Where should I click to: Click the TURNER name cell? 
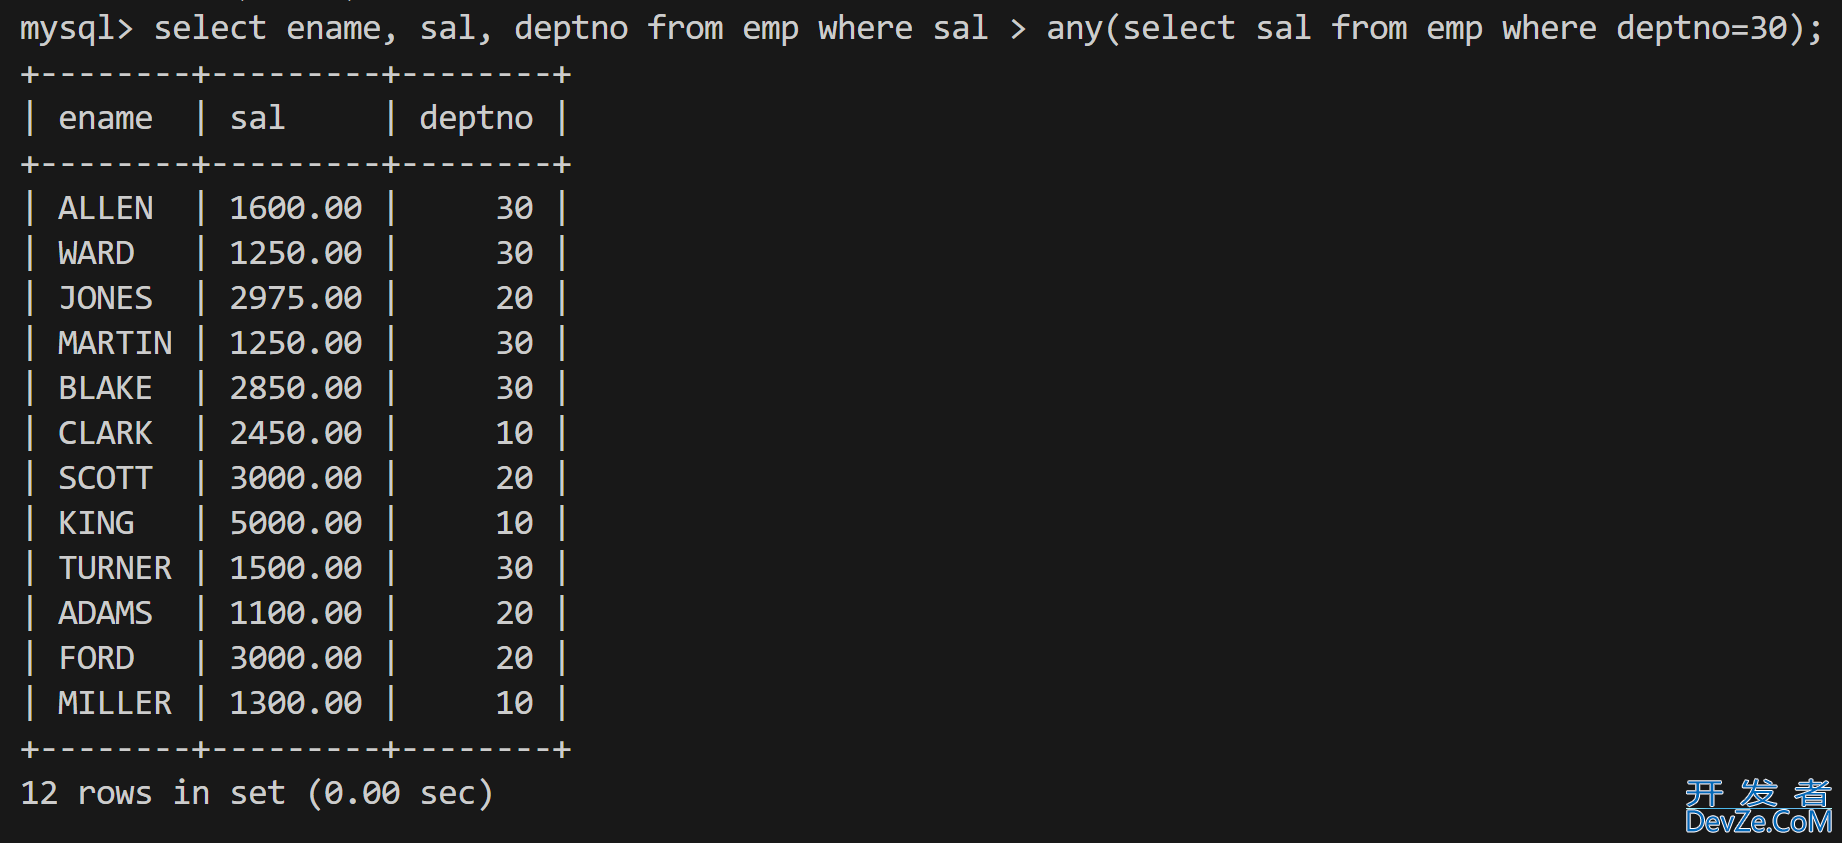(x=115, y=568)
